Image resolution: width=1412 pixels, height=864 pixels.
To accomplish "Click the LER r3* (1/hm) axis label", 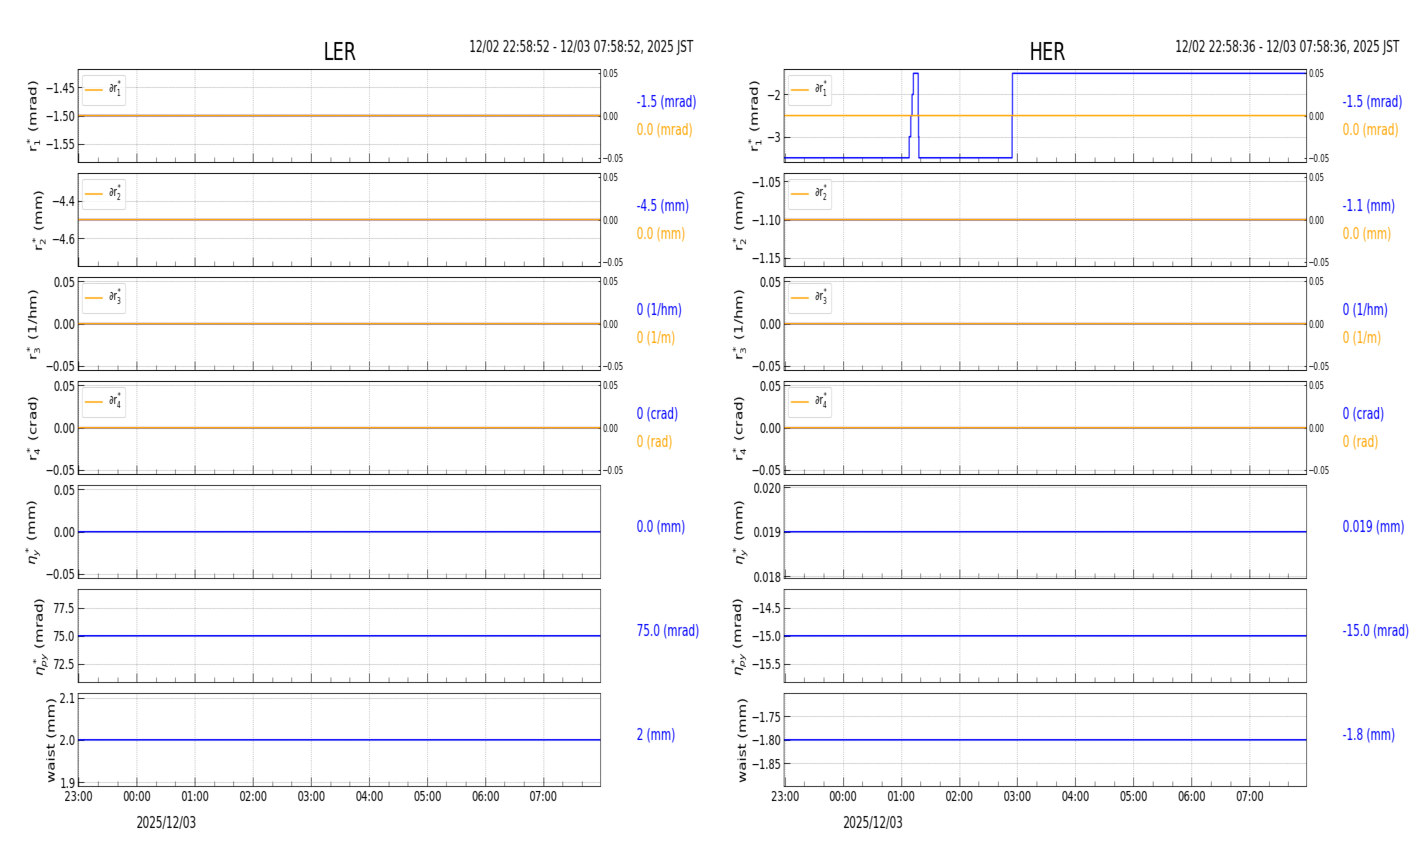I will pyautogui.click(x=33, y=324).
